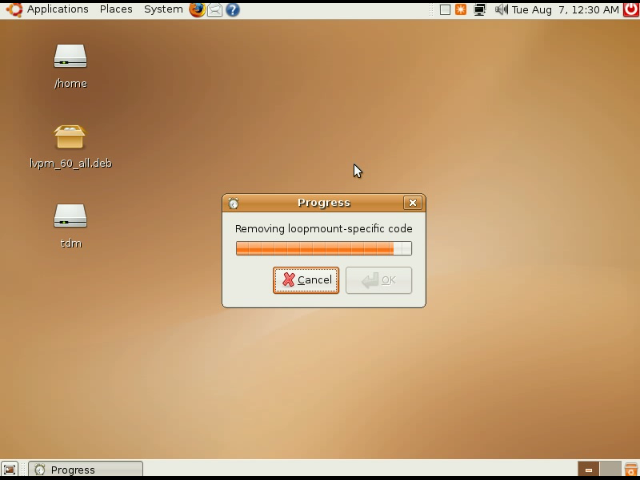This screenshot has height=480, width=640.
Task: Click Show Desktop button in bottom panel
Action: 10,469
